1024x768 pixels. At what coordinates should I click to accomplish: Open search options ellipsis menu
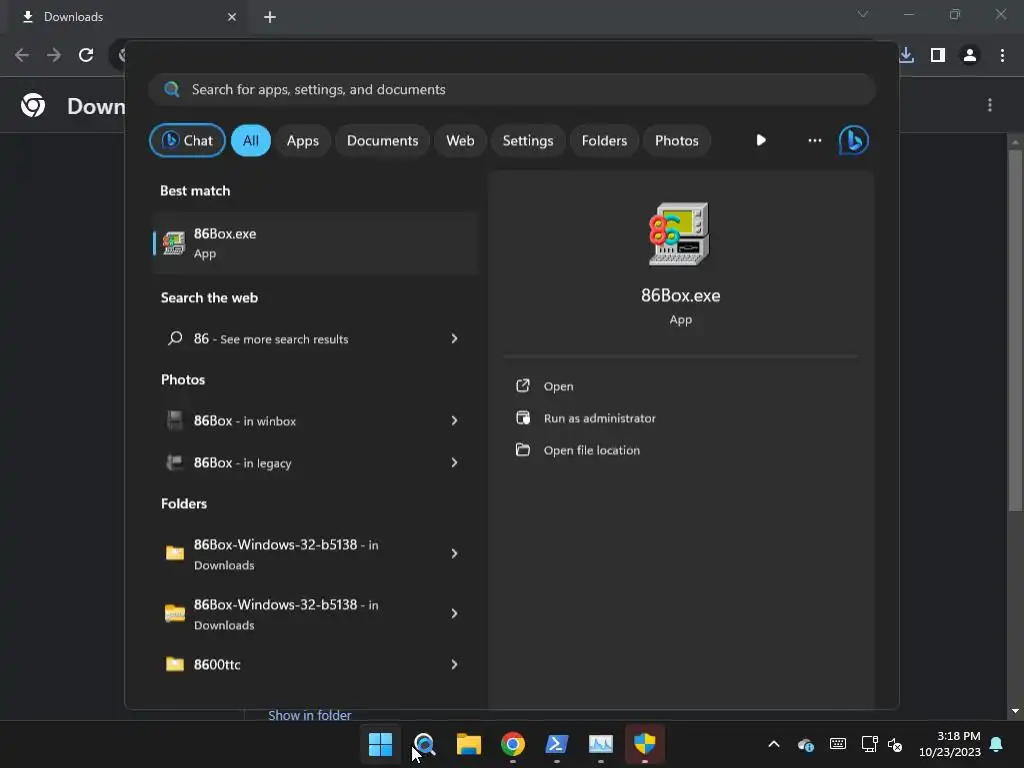click(814, 140)
